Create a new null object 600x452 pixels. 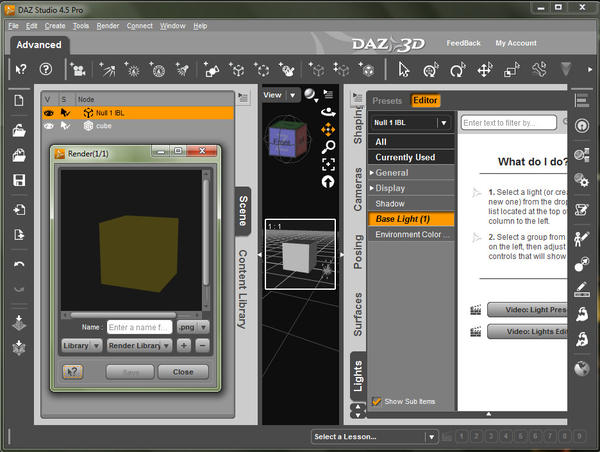pyautogui.click(x=237, y=70)
